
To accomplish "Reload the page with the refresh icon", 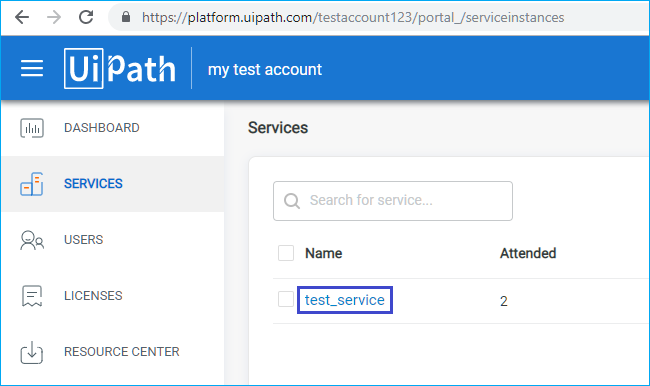I will click(x=86, y=17).
